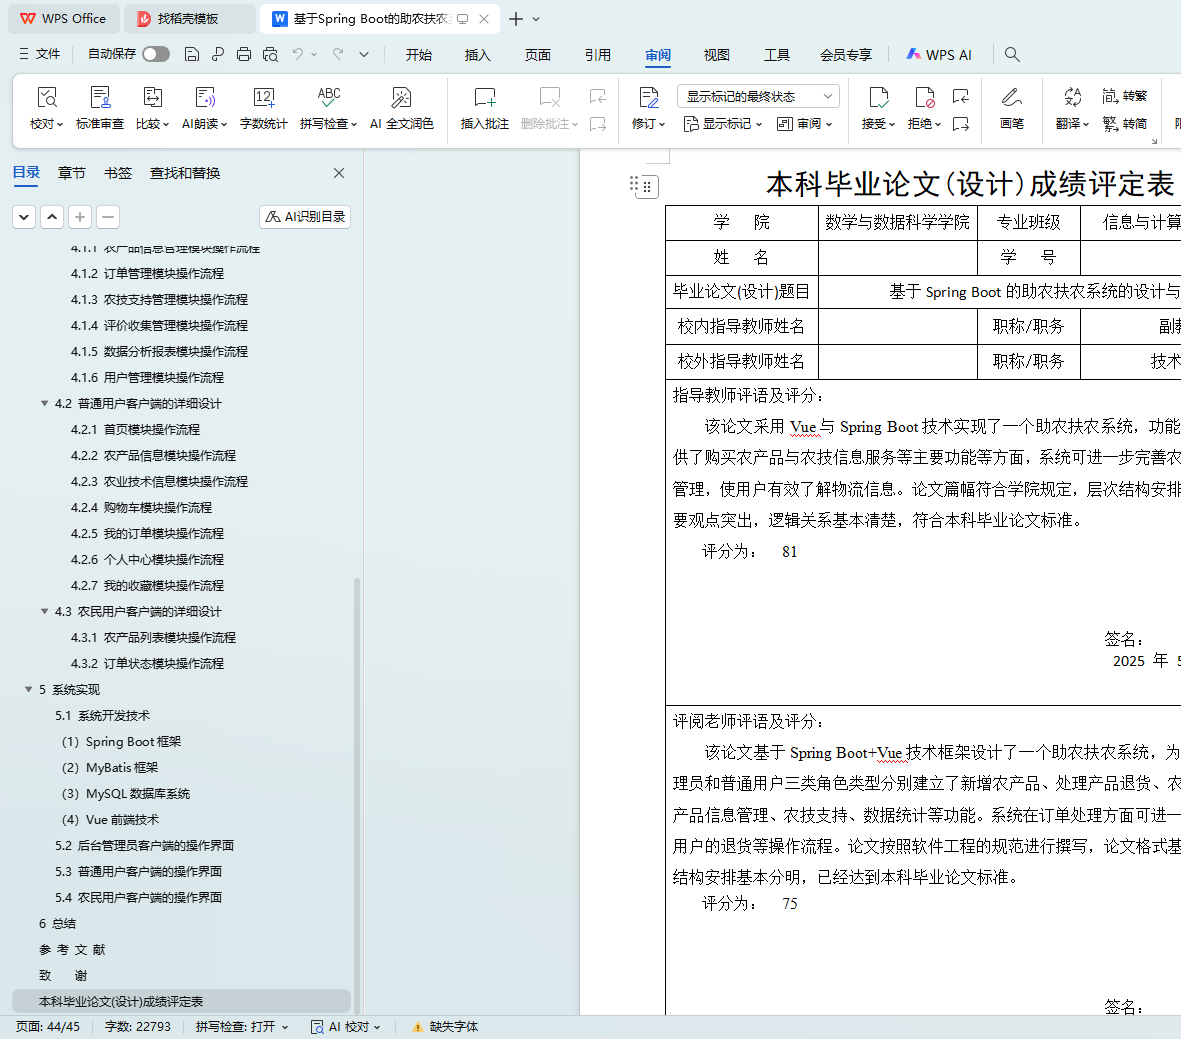Click the 标准审查 icon
This screenshot has height=1039, width=1181.
(99, 98)
